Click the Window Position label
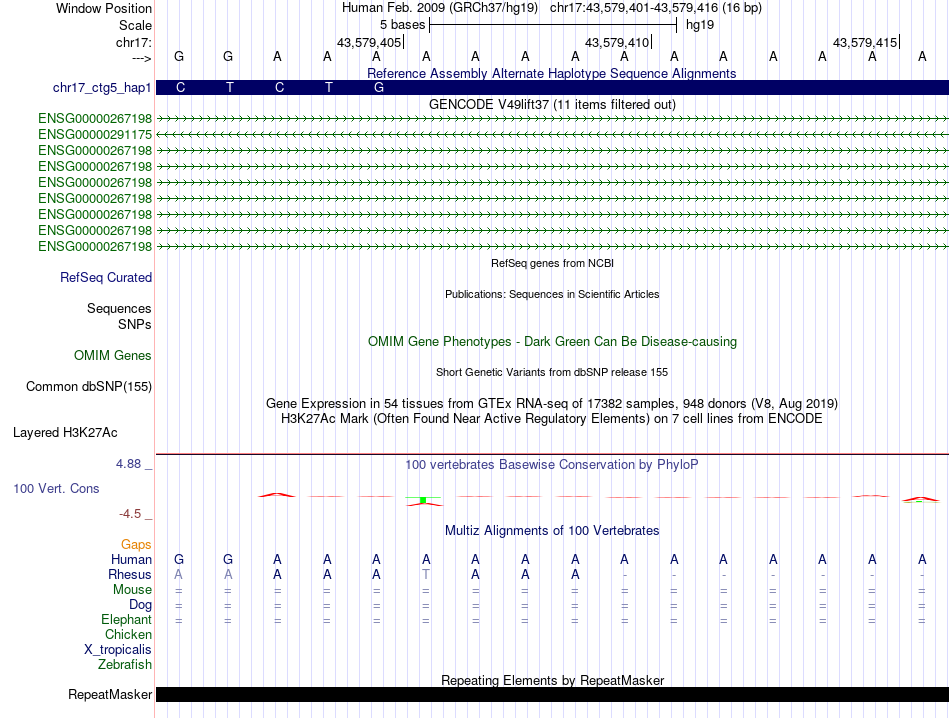Screen dimensions: 950x718 point(104,8)
